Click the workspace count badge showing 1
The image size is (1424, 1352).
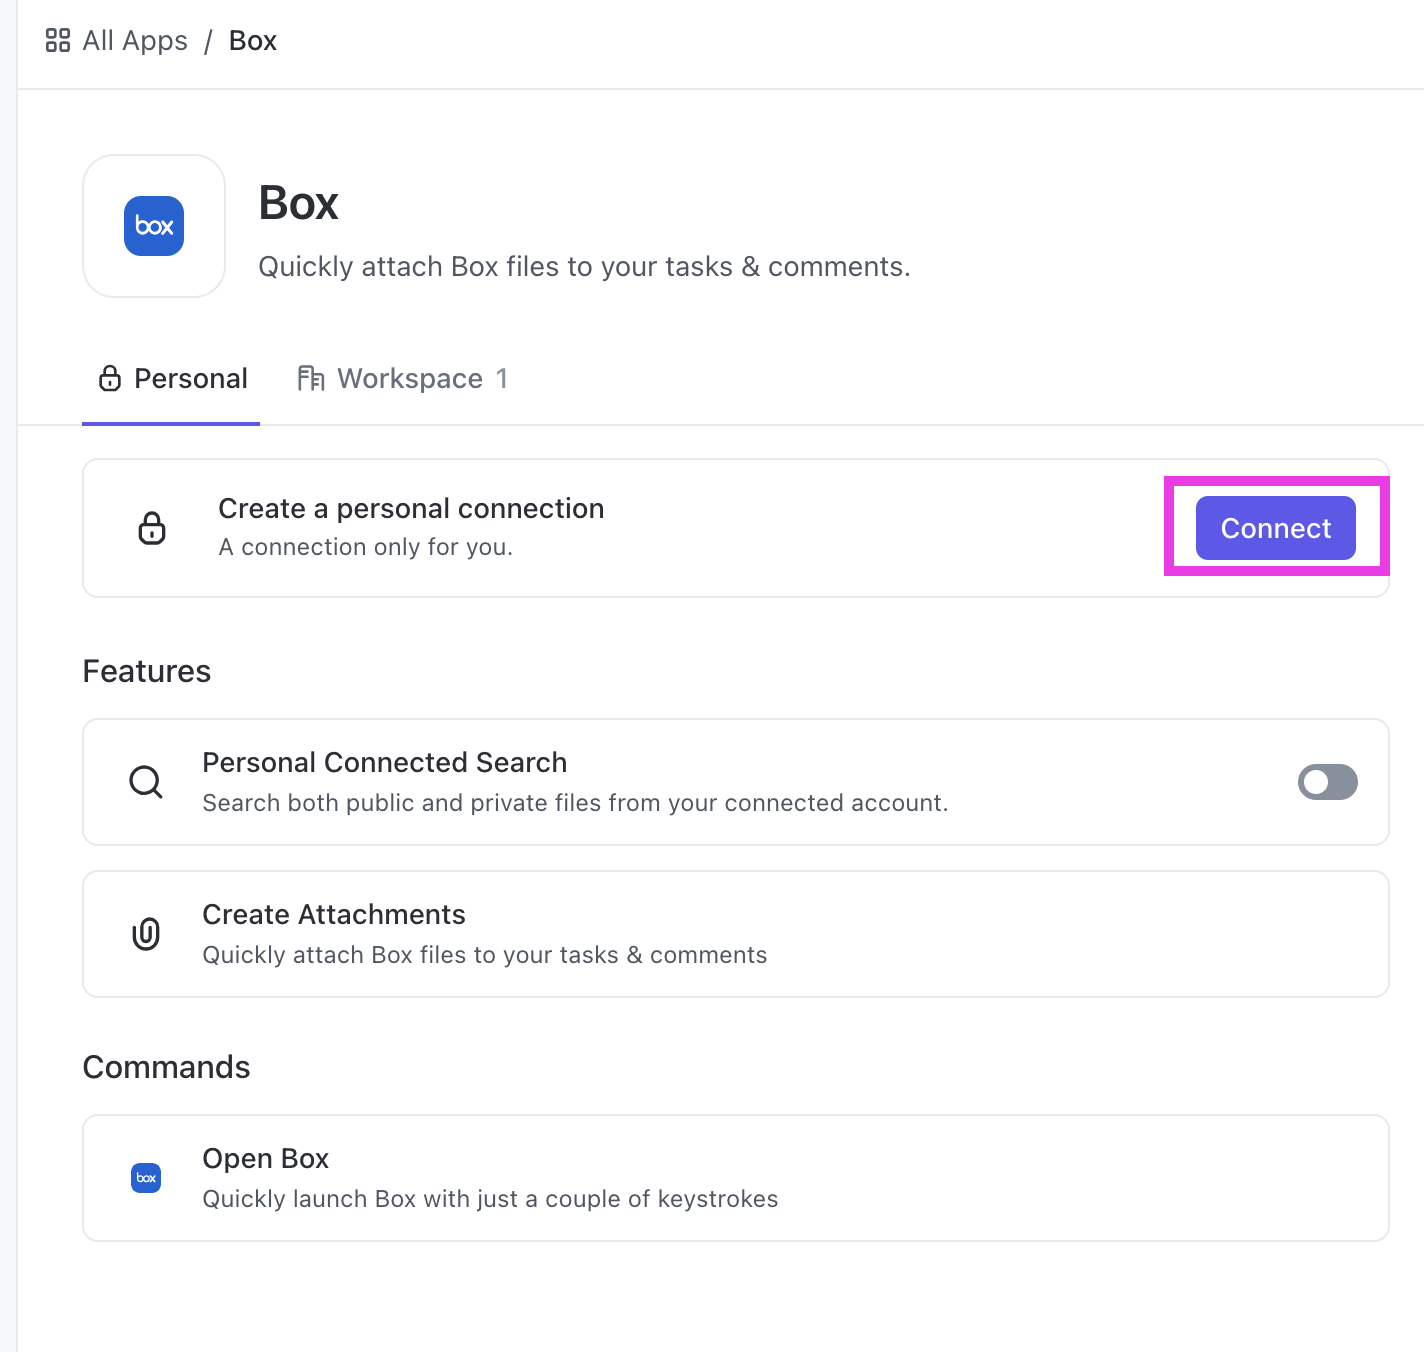pyautogui.click(x=503, y=378)
